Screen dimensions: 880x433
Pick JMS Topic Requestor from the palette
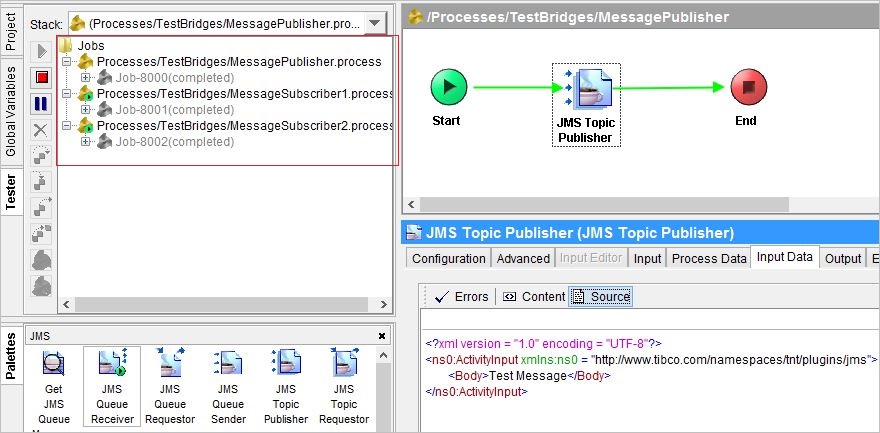(x=343, y=362)
